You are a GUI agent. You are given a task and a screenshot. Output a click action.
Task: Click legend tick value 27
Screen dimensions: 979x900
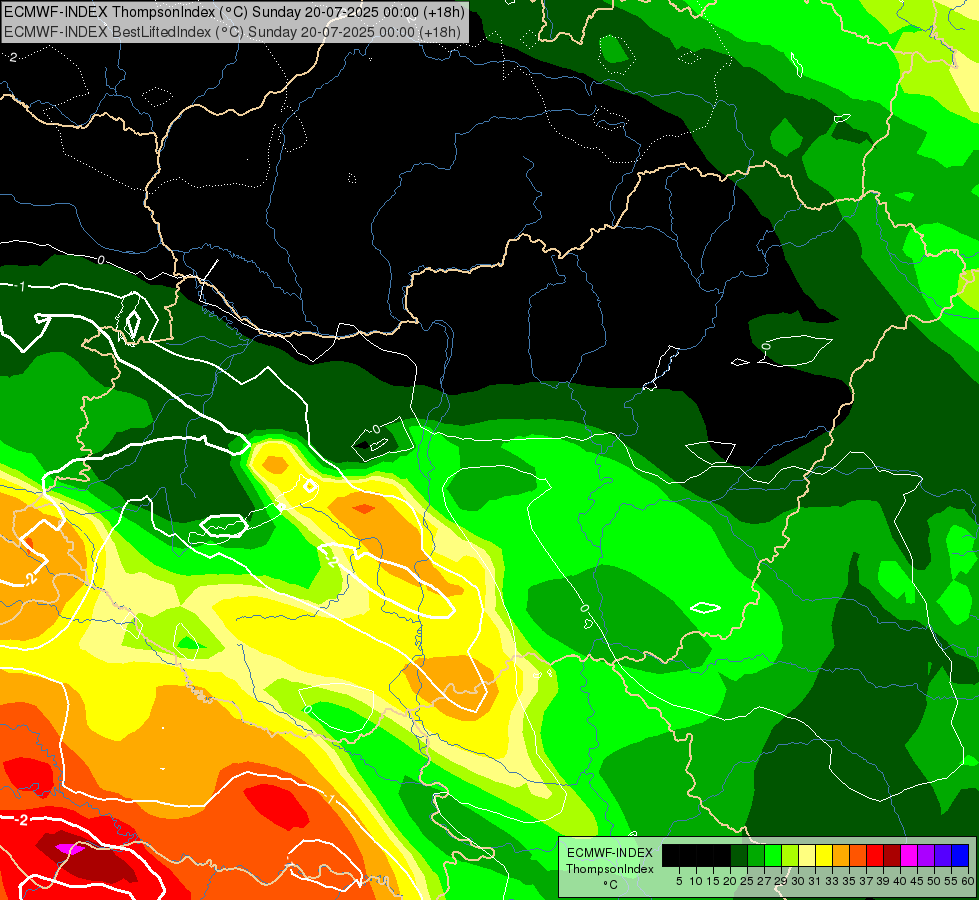pos(765,881)
